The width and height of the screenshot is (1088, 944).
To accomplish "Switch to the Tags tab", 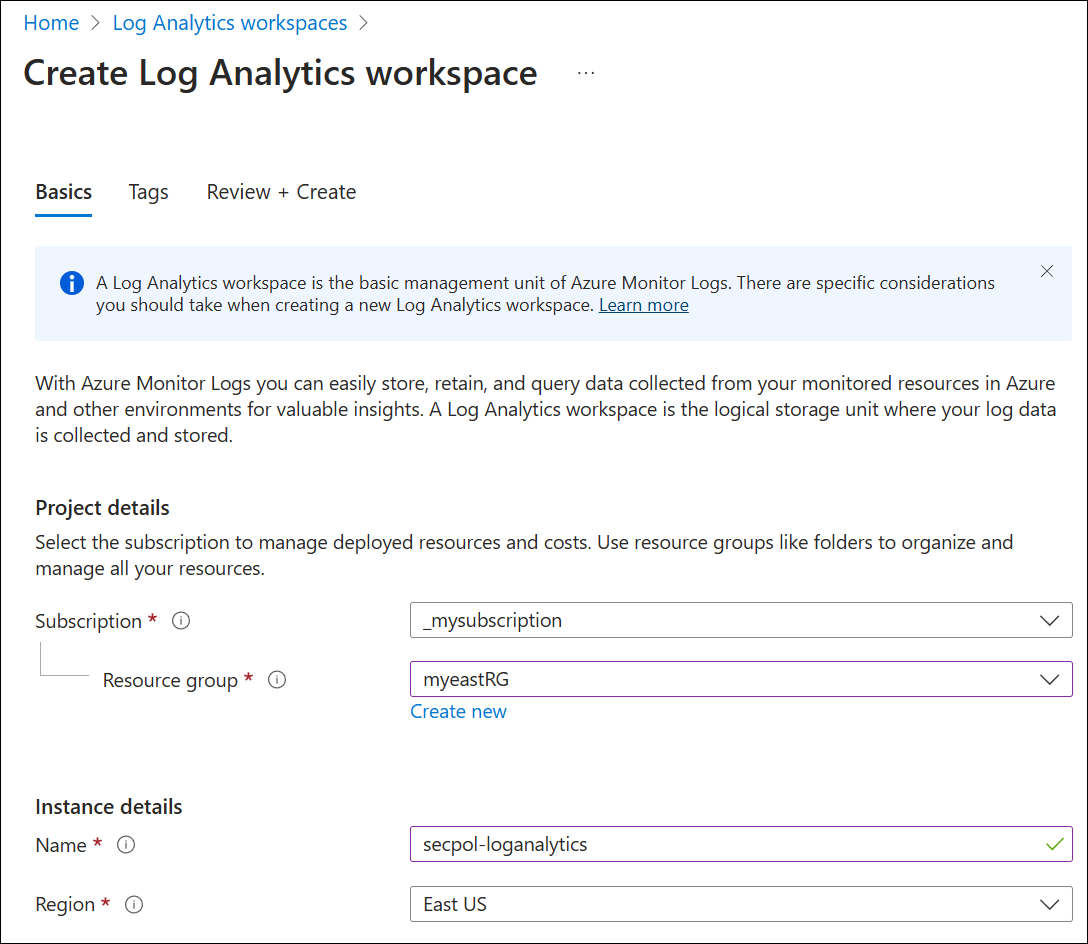I will [x=148, y=192].
